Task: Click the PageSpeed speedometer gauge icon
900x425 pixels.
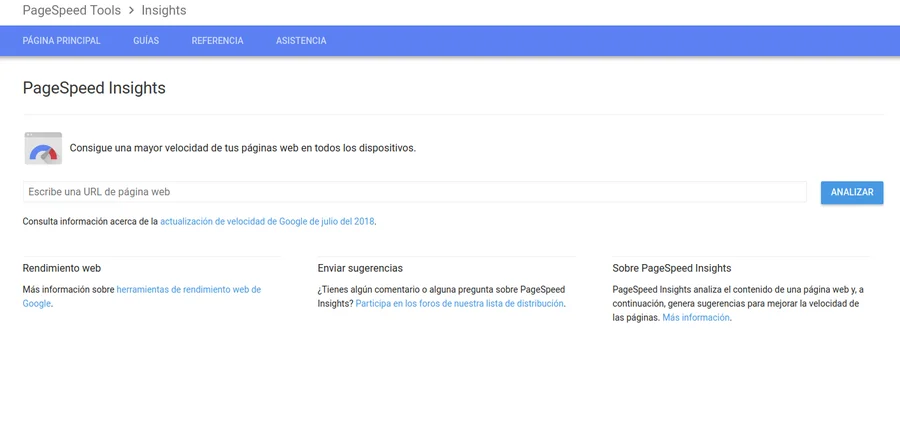Action: click(43, 148)
